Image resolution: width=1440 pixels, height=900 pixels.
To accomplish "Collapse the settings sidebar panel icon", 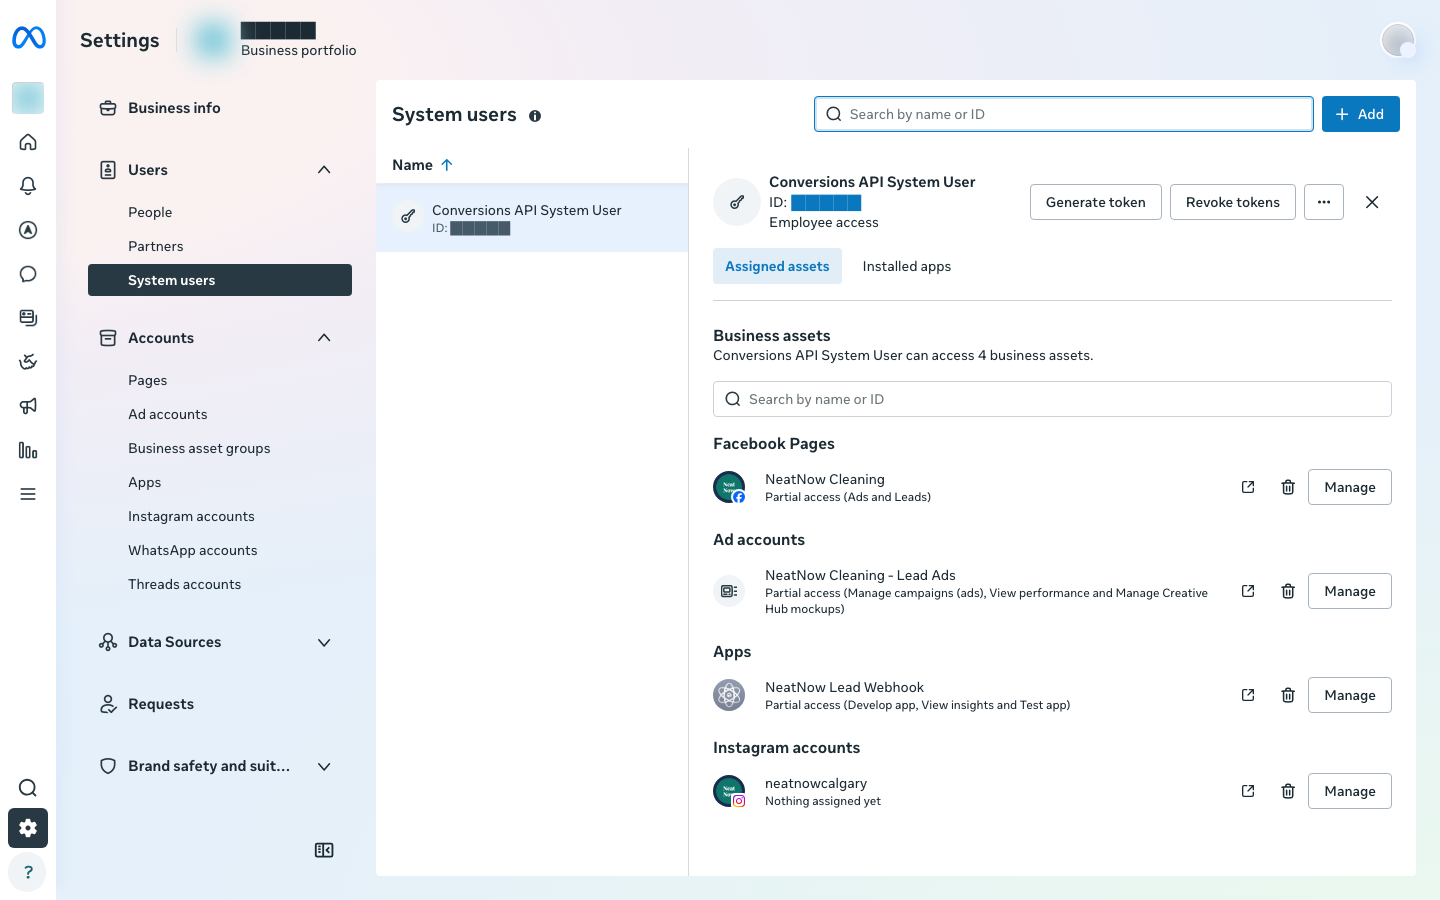I will (x=324, y=850).
